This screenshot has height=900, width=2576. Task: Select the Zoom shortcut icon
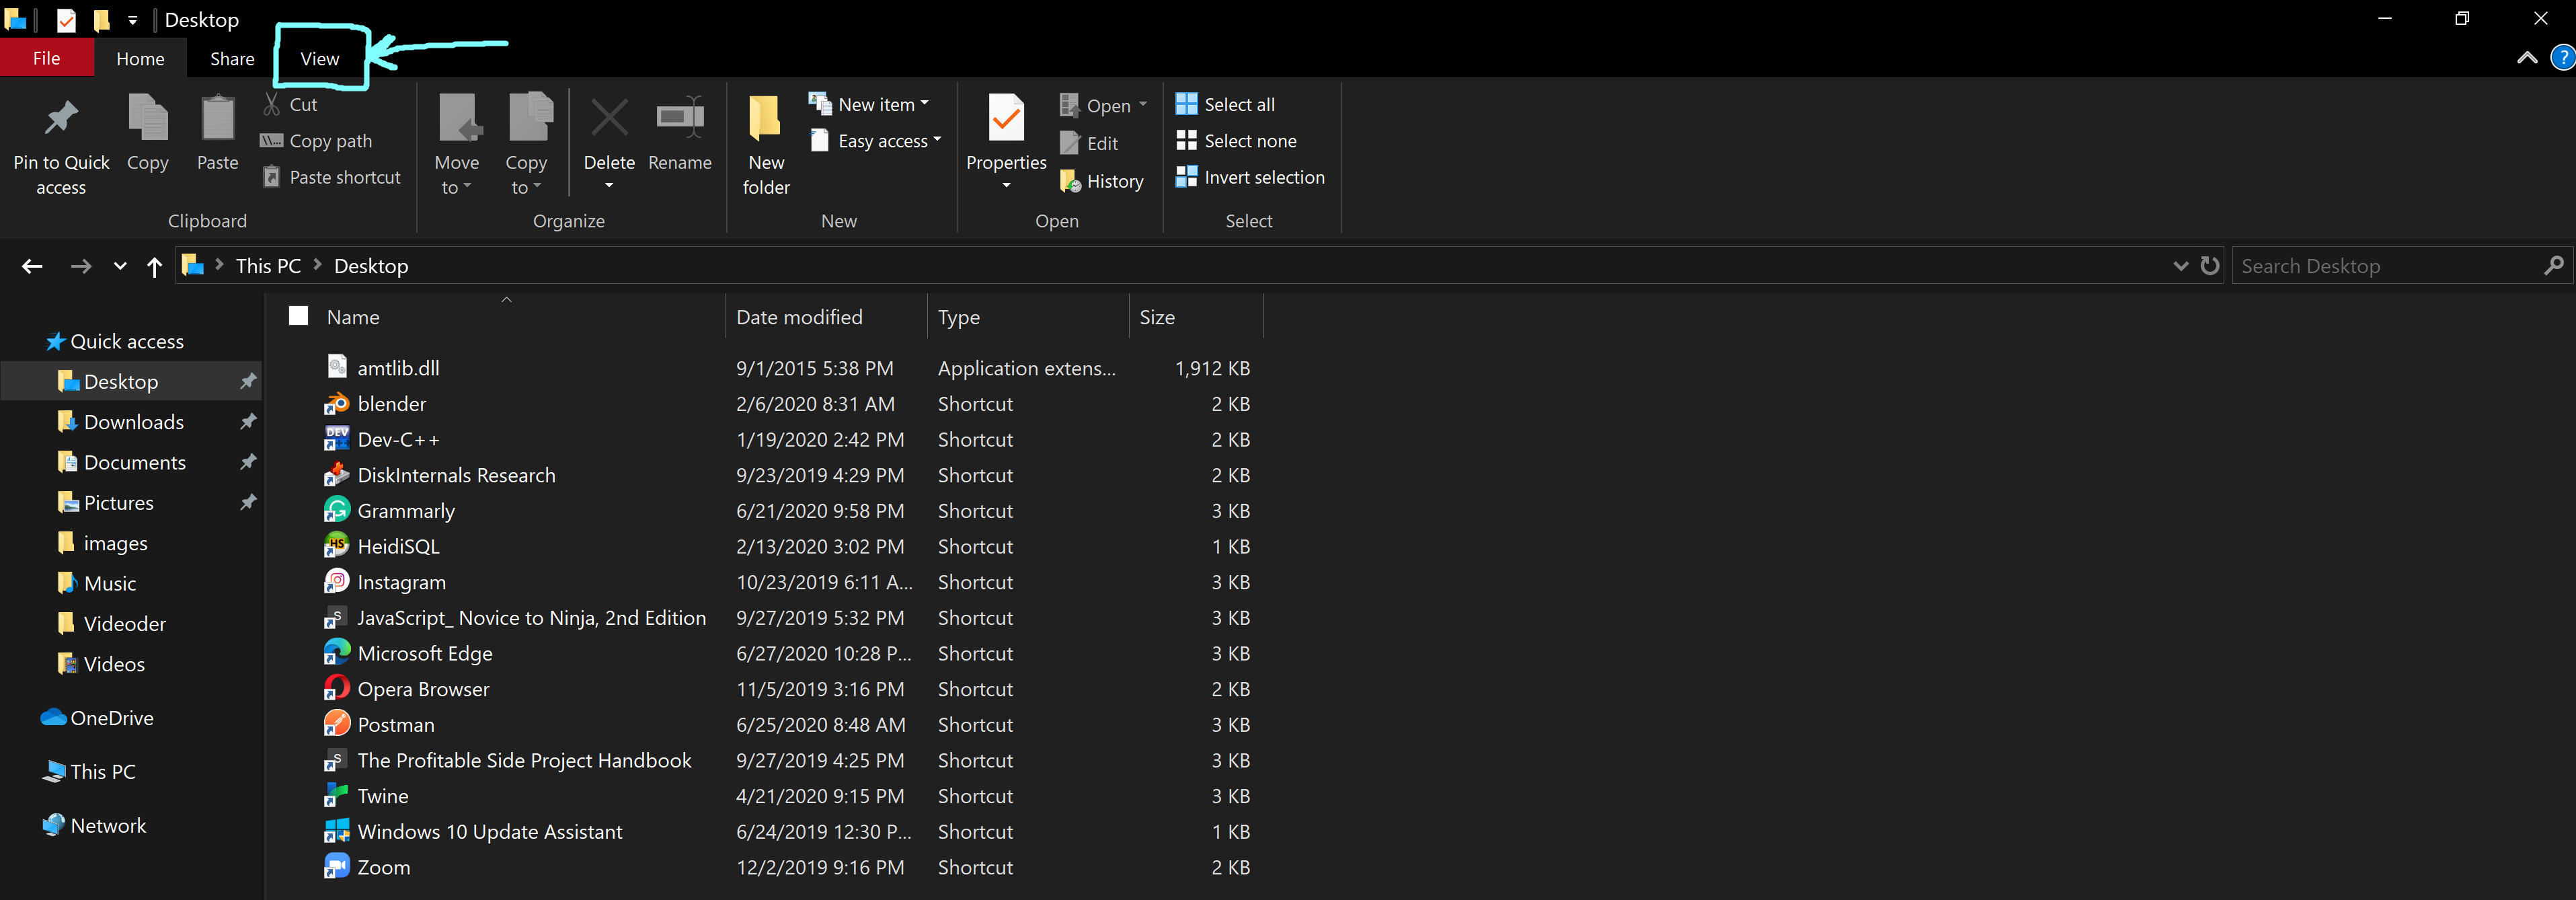click(x=336, y=867)
